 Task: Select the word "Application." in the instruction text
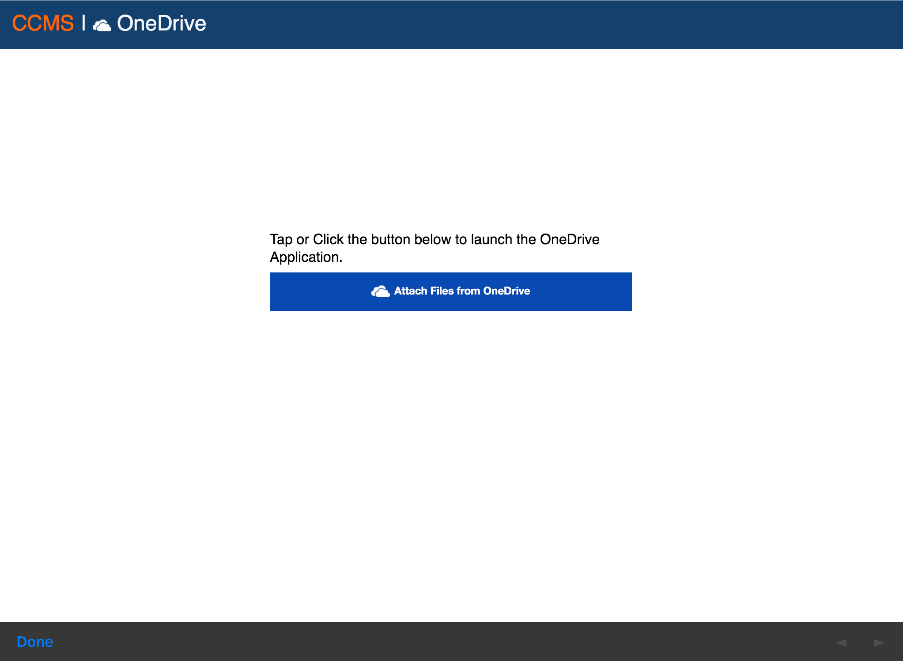coord(306,257)
